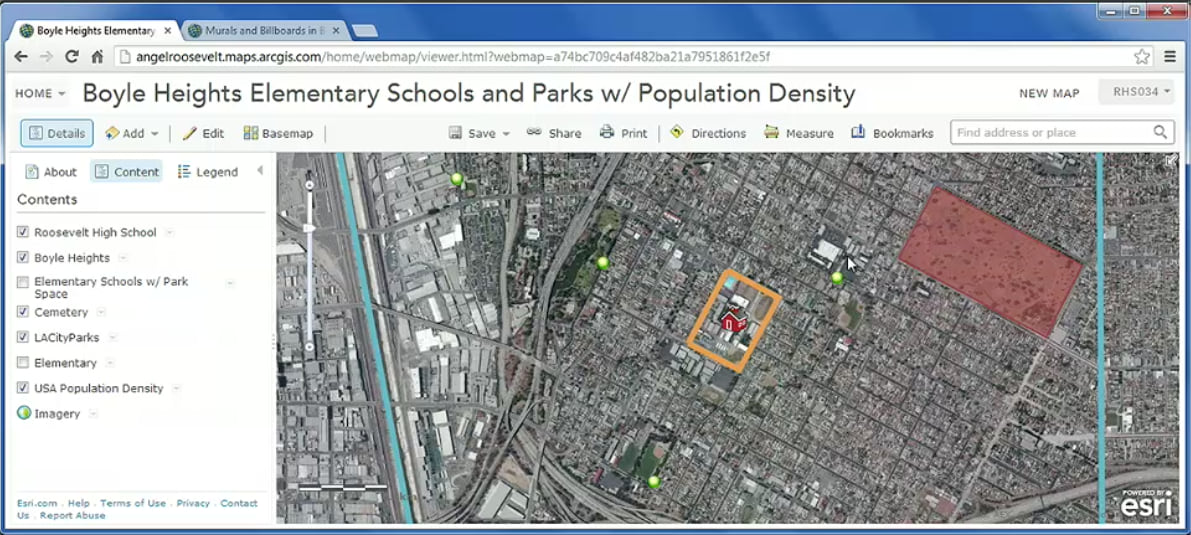Screen dimensions: 1191x535
Task: Uncheck the USA Population Density layer
Action: coord(23,388)
